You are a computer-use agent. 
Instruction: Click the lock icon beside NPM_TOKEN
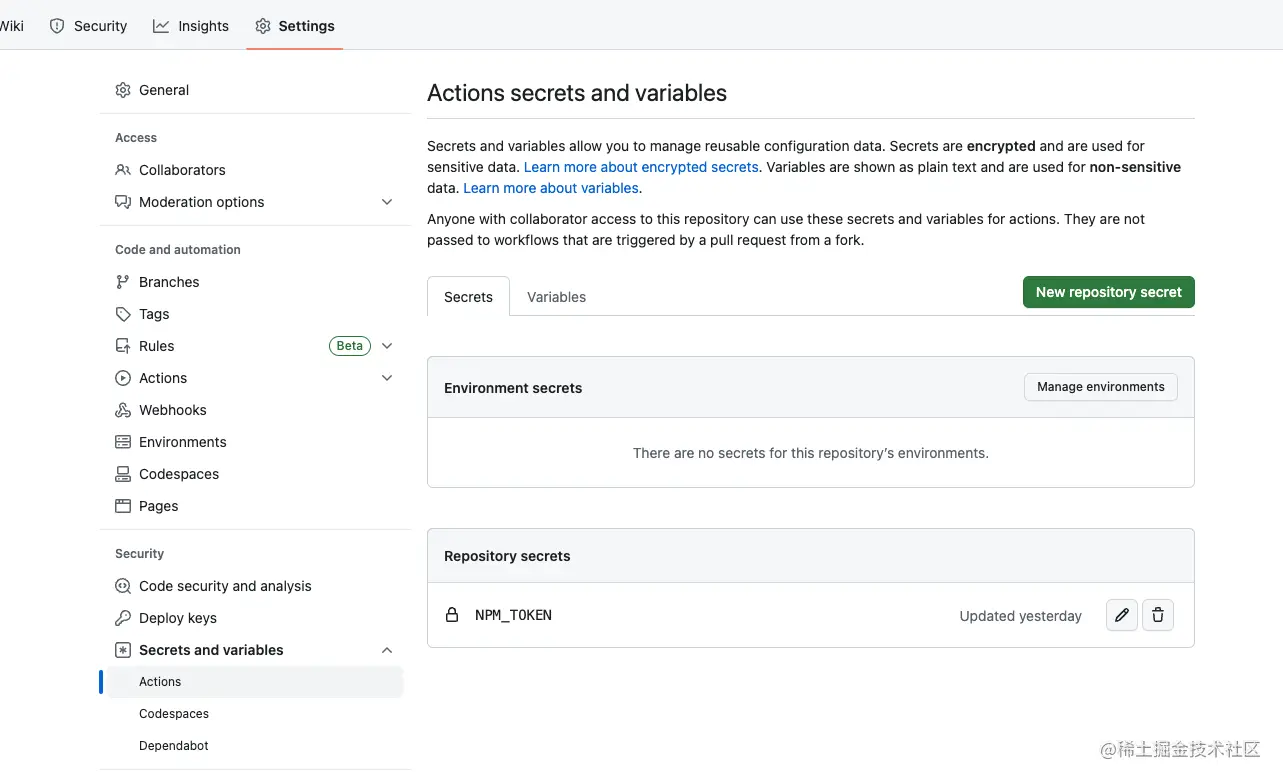click(x=452, y=615)
